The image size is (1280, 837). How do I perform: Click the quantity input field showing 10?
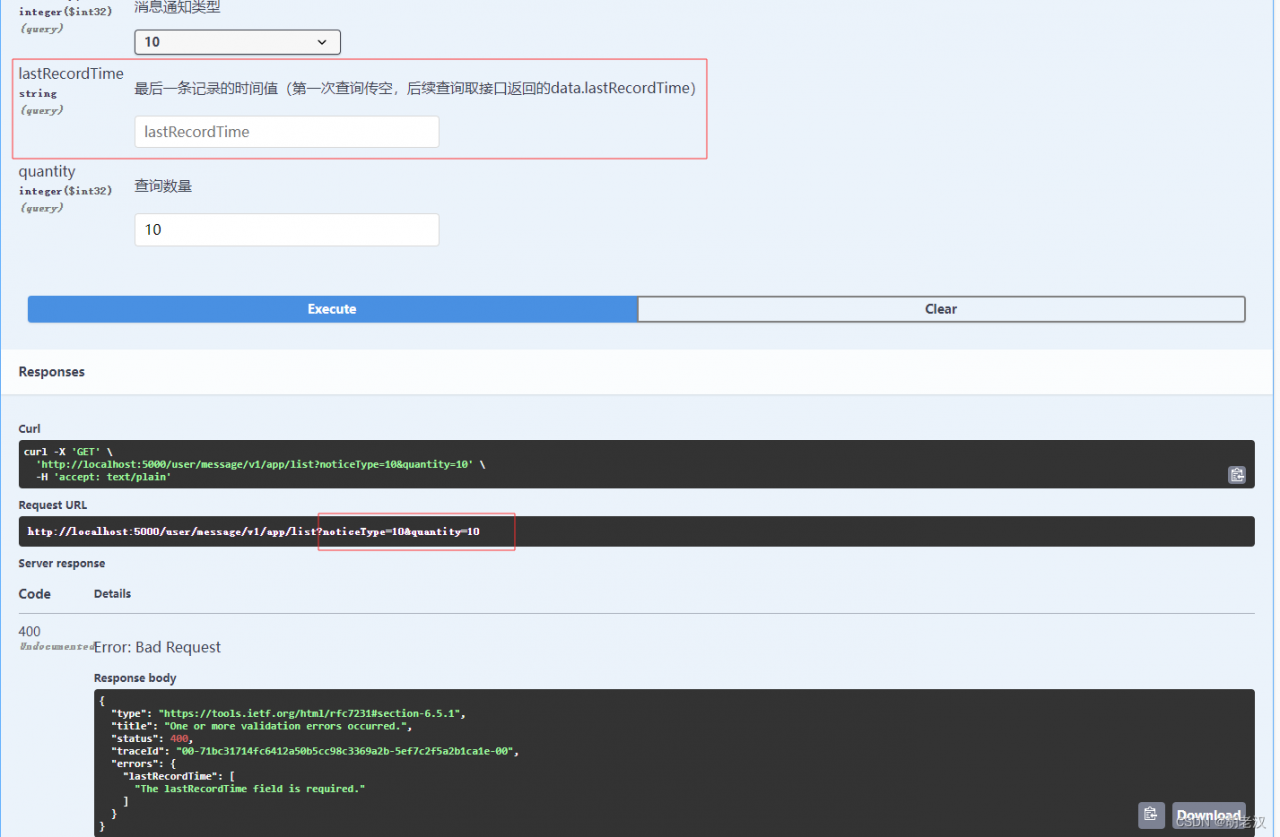coord(286,229)
